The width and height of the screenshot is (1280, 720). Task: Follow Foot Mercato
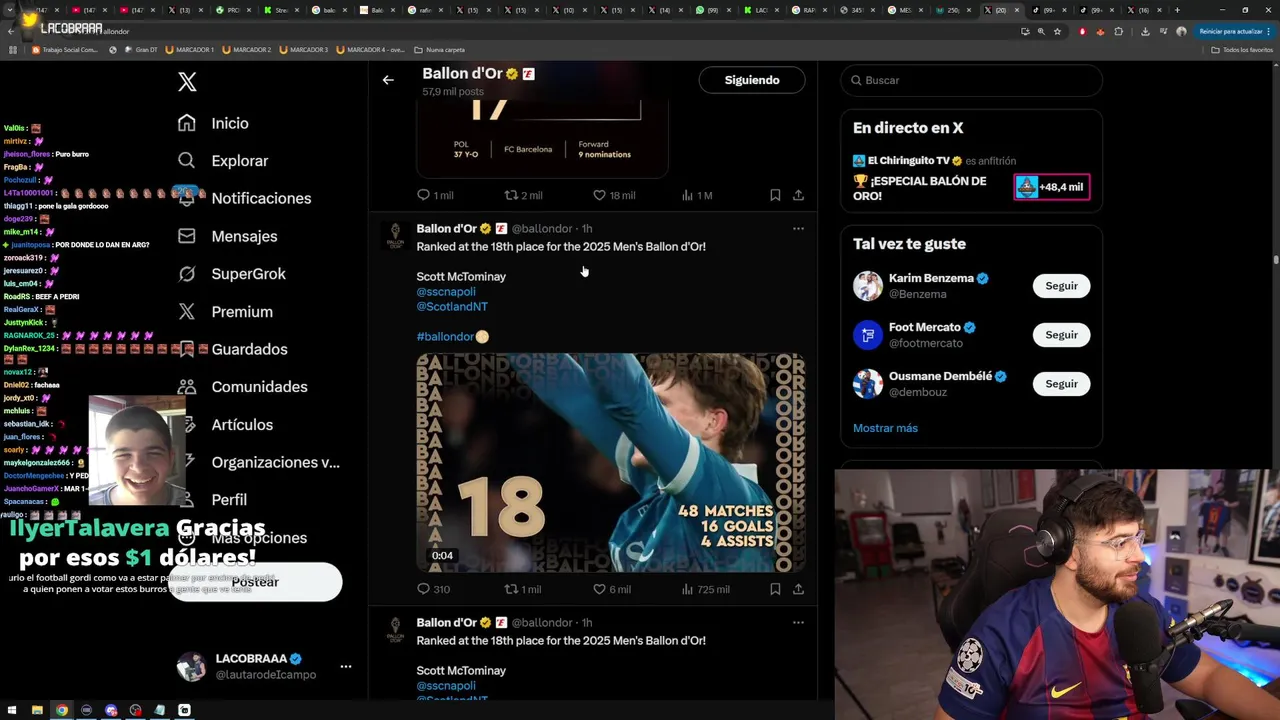[1061, 335]
